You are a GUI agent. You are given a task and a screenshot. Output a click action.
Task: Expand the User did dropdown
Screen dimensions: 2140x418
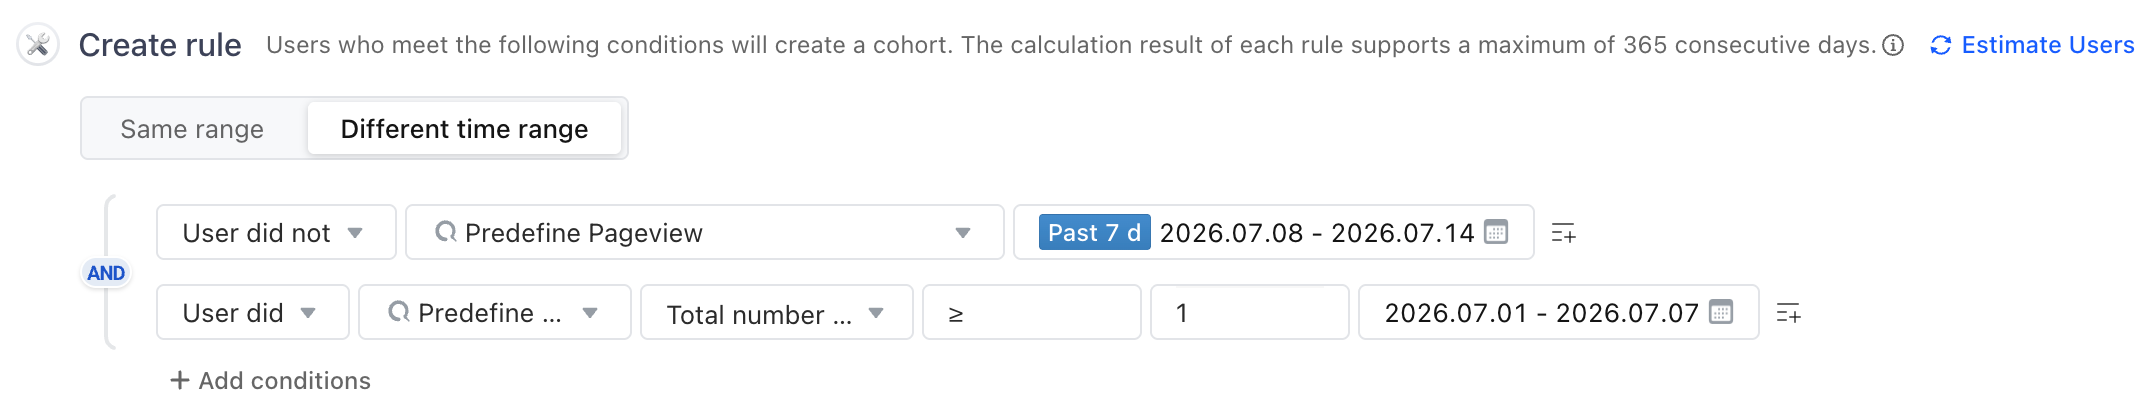pos(252,312)
